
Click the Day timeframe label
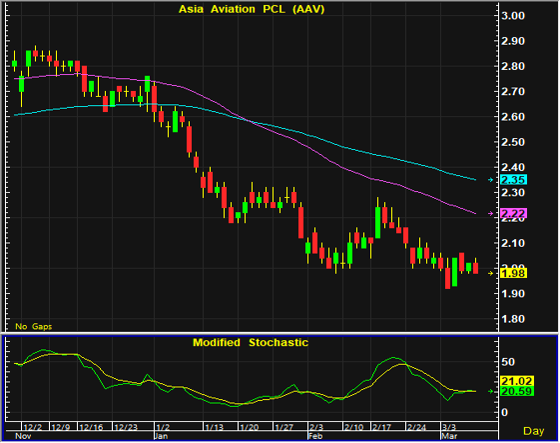[x=534, y=431]
